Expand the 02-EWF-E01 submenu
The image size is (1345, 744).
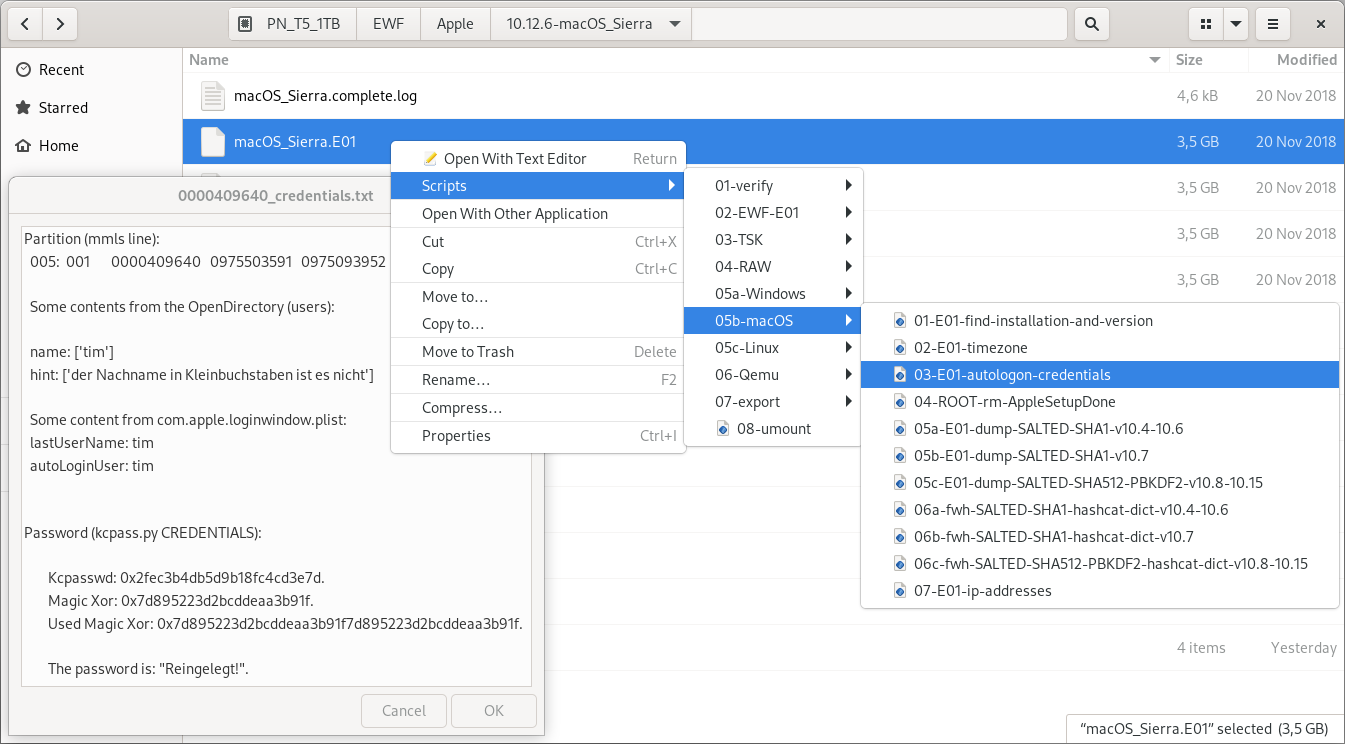[773, 213]
